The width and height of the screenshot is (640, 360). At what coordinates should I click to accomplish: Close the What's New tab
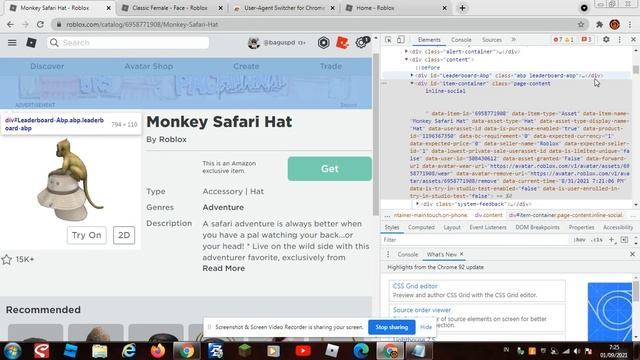tap(462, 254)
